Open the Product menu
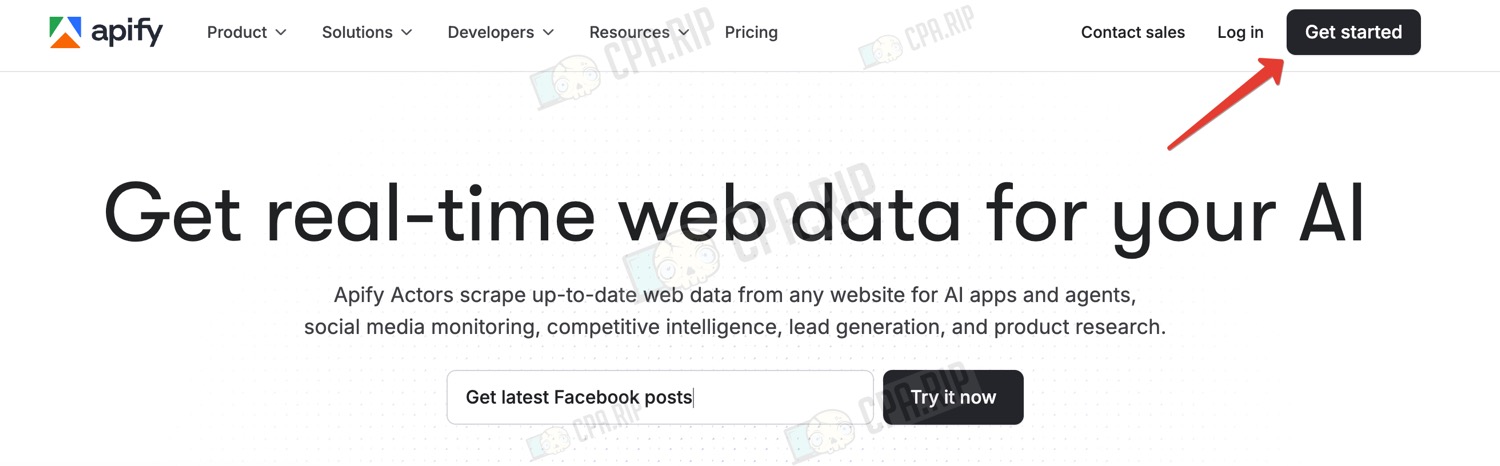The image size is (1500, 466). (237, 32)
